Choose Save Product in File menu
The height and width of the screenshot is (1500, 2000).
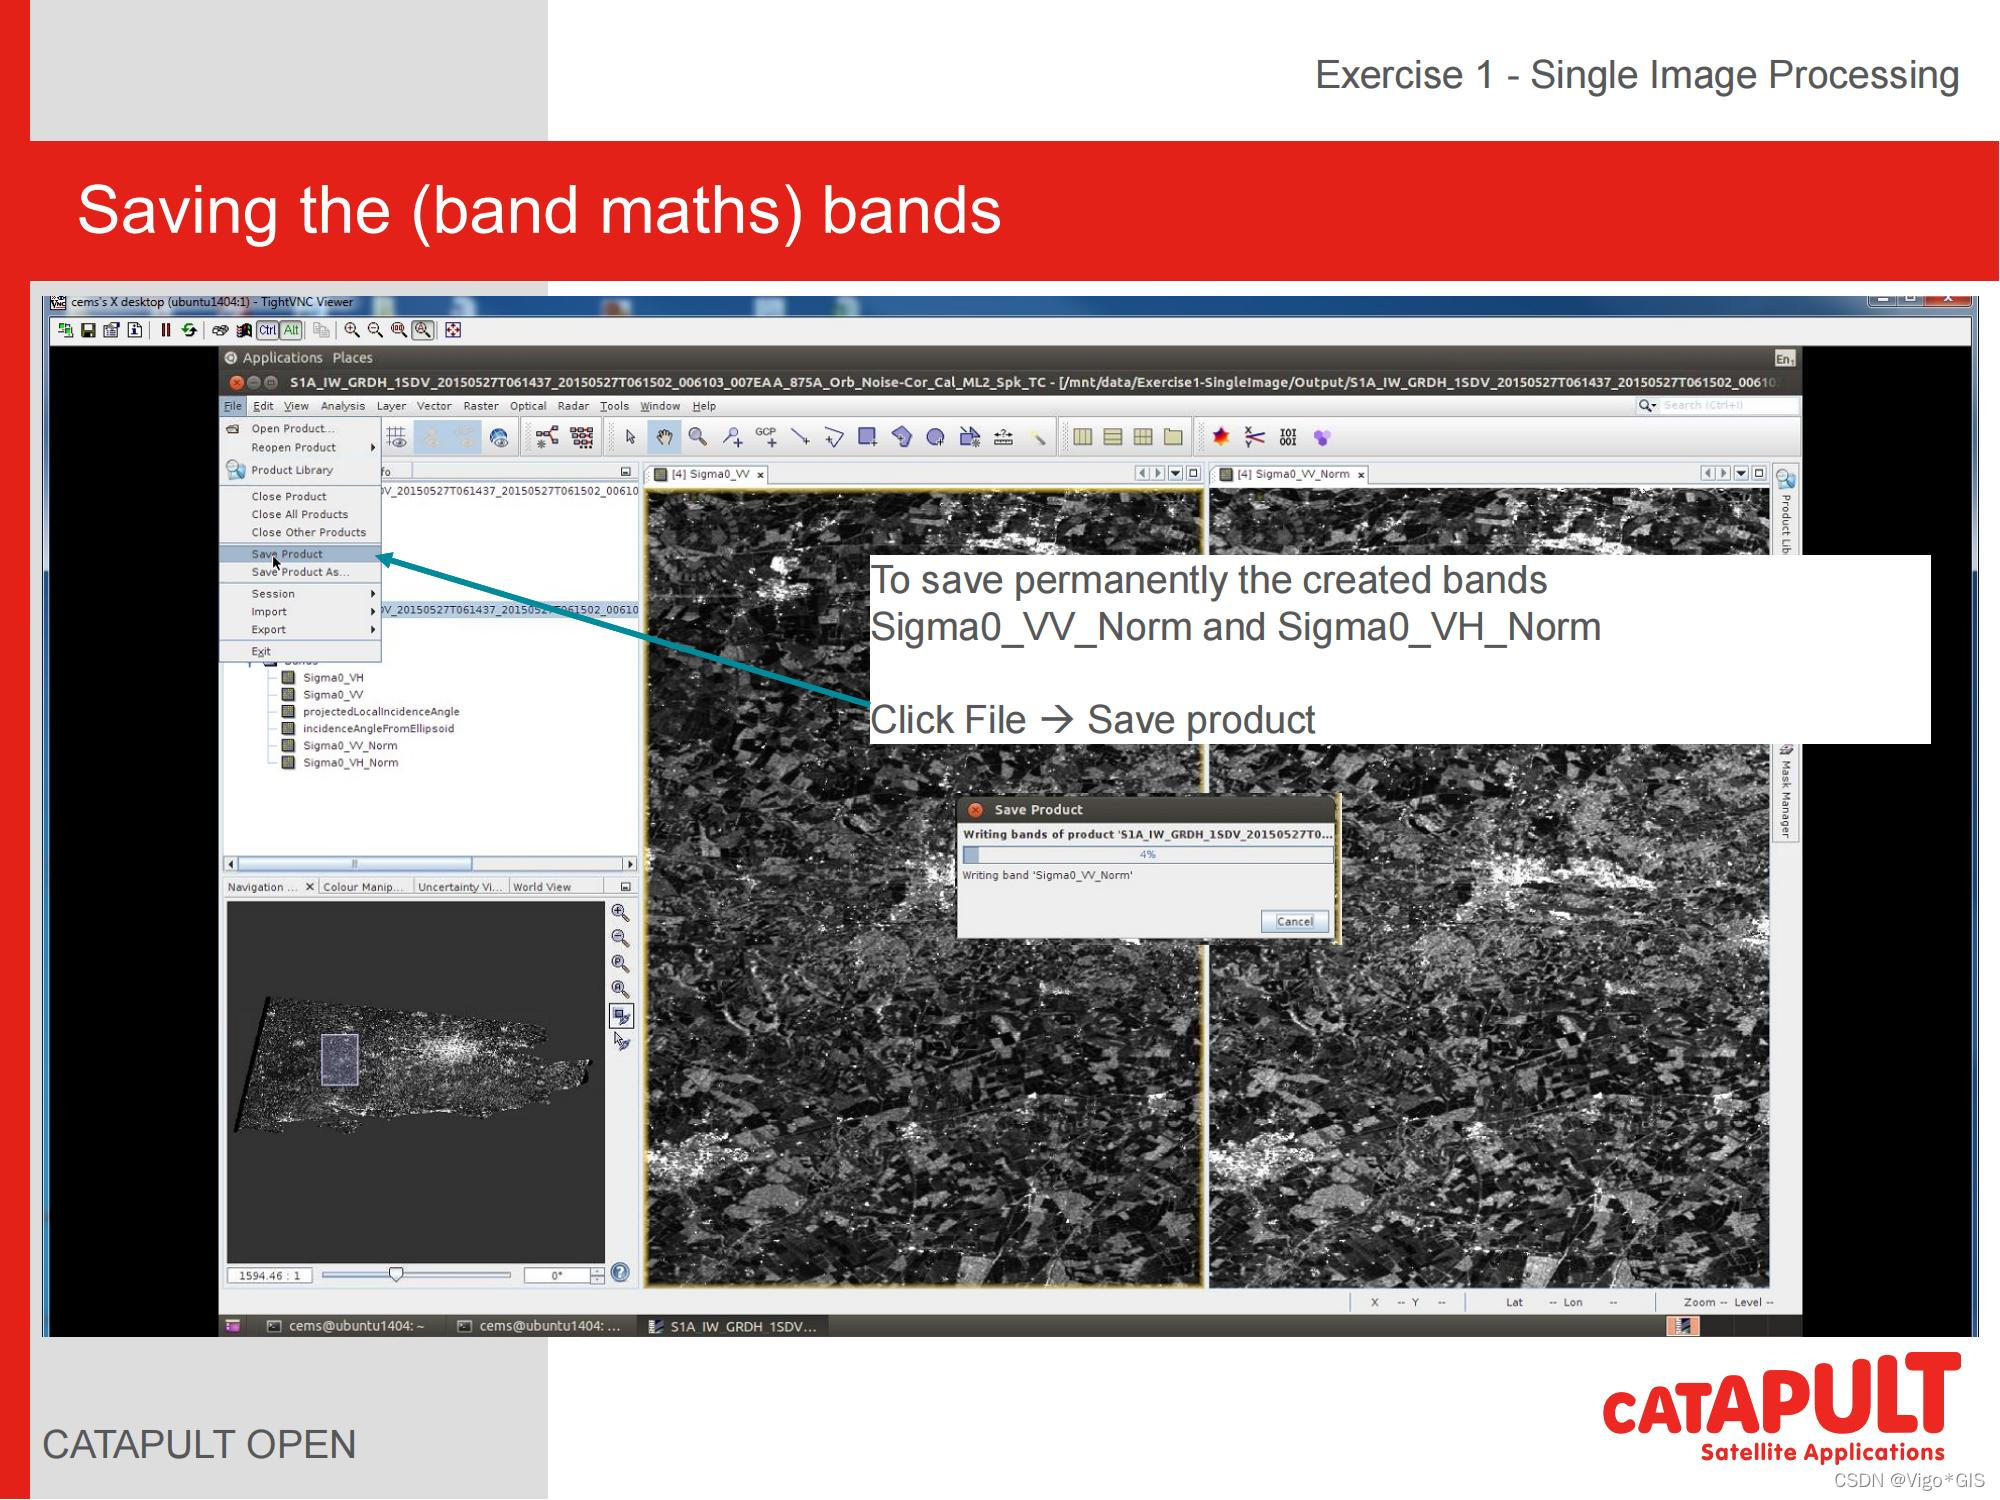[x=300, y=554]
